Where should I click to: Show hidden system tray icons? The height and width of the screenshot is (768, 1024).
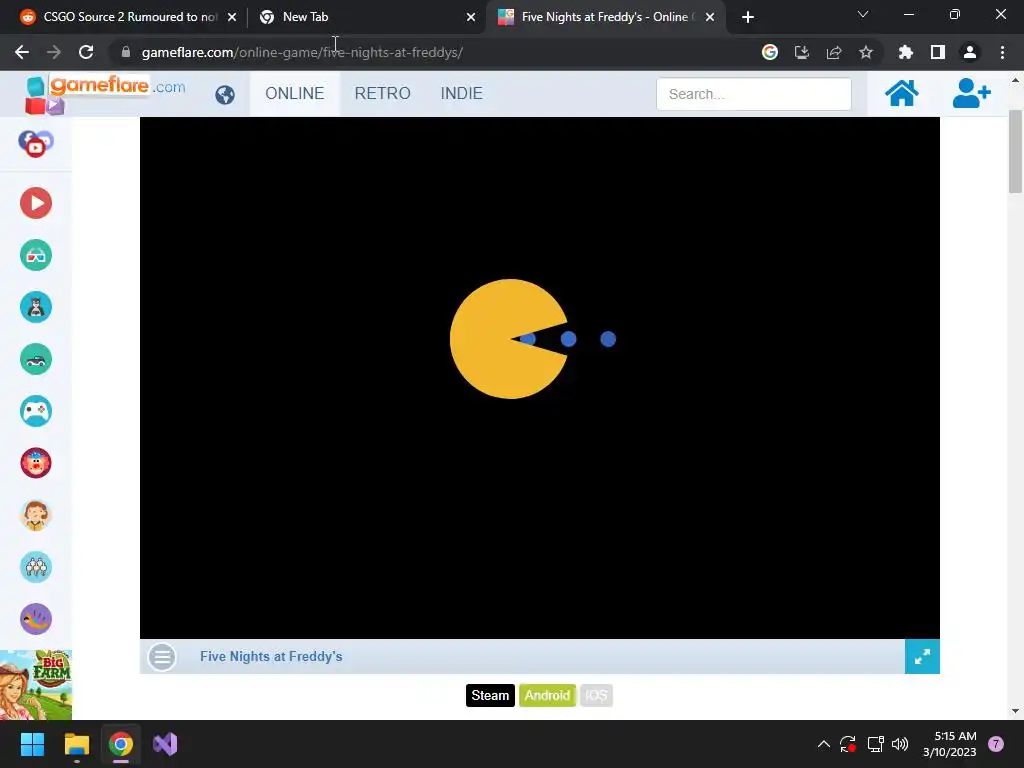click(x=824, y=744)
